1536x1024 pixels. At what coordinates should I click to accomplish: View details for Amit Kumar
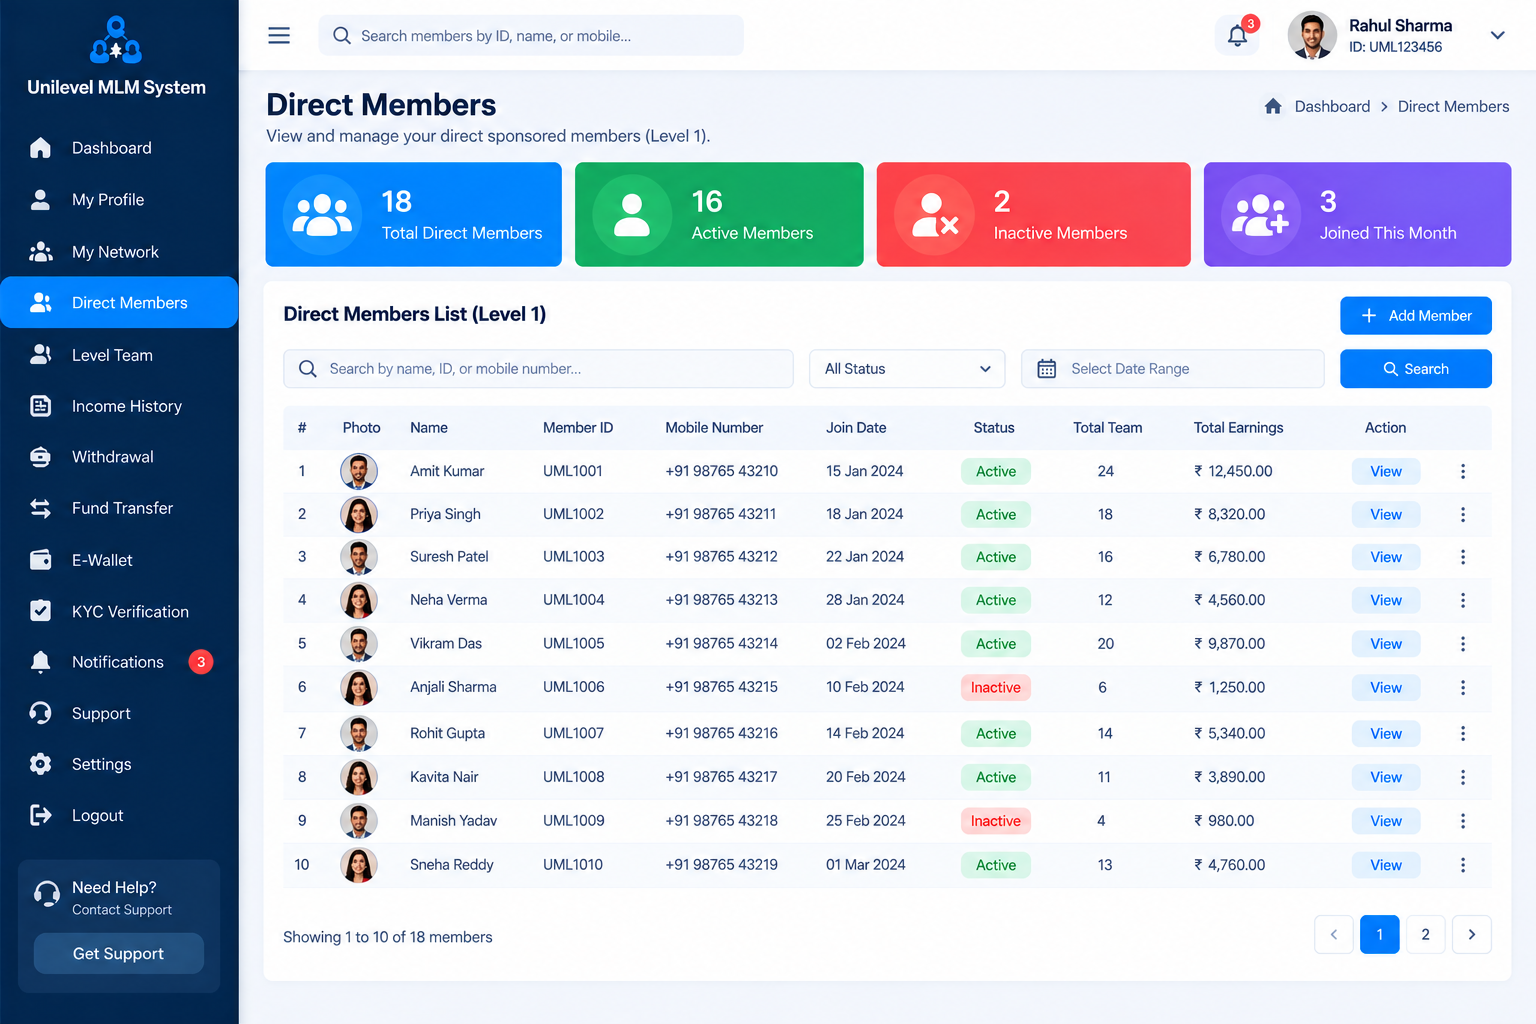[1386, 472]
